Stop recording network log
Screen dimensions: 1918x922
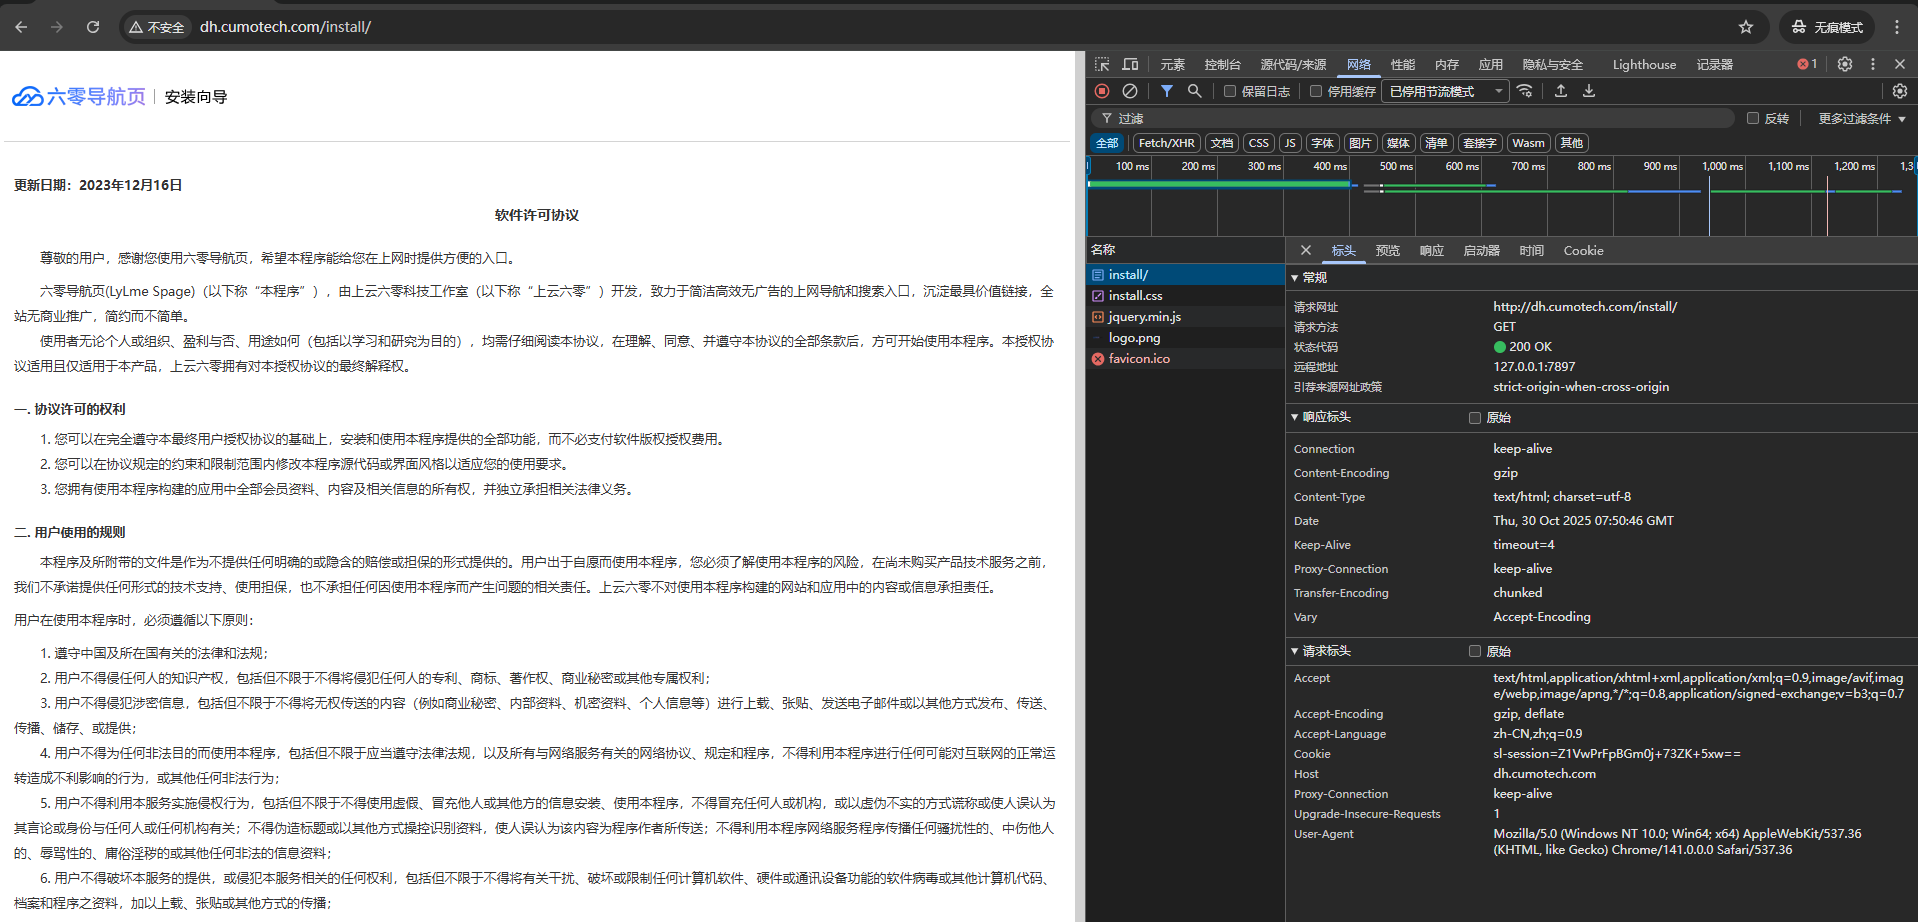point(1102,91)
